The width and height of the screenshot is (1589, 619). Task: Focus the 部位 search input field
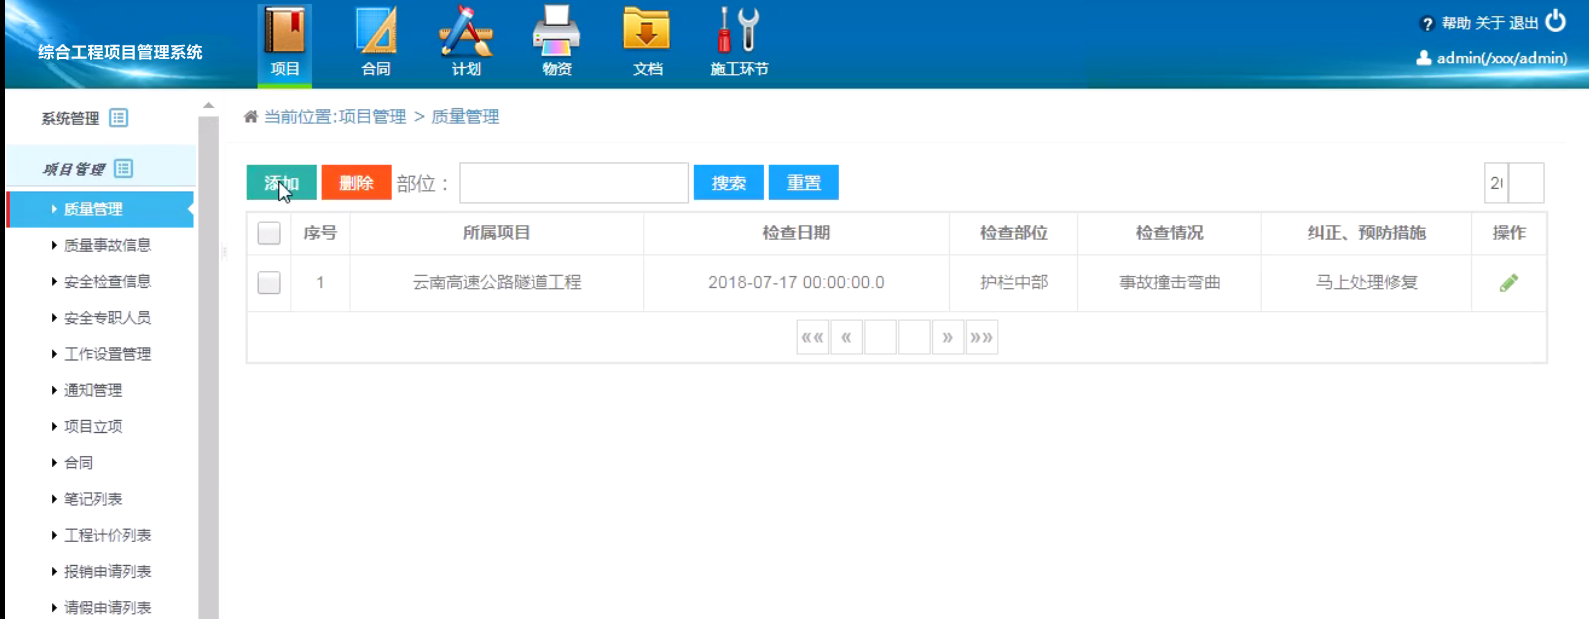574,183
